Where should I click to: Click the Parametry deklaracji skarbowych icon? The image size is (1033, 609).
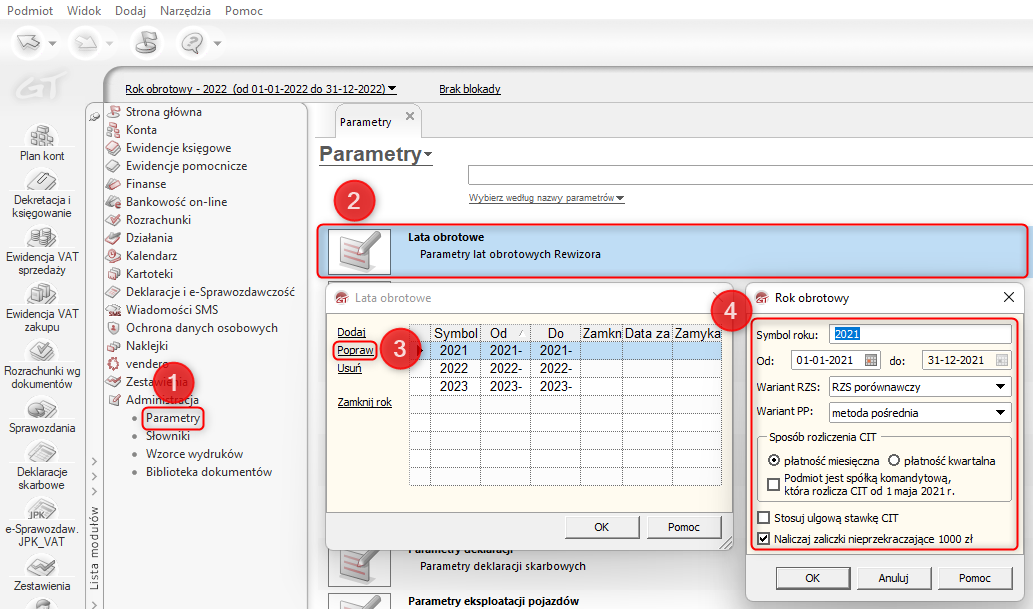(359, 568)
